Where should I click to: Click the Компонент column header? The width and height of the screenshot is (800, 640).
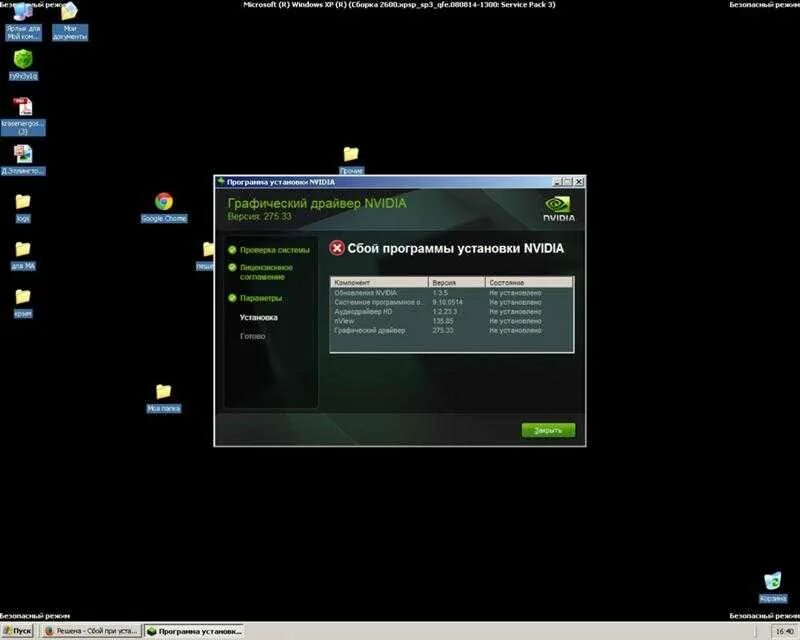tap(379, 282)
